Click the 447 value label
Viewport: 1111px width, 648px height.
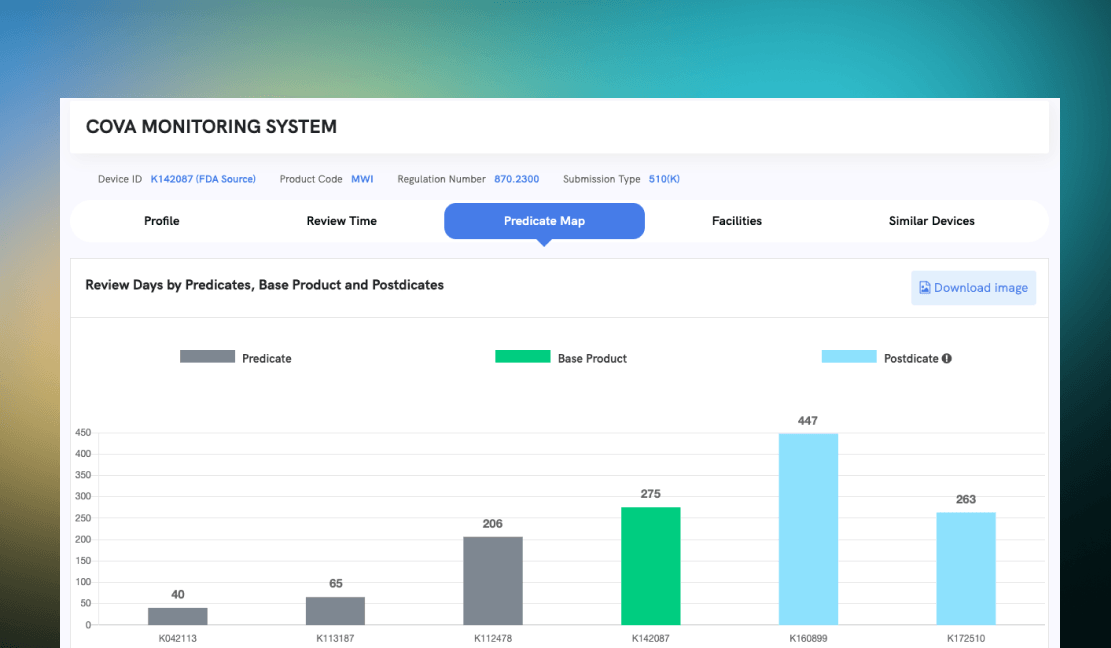click(808, 421)
